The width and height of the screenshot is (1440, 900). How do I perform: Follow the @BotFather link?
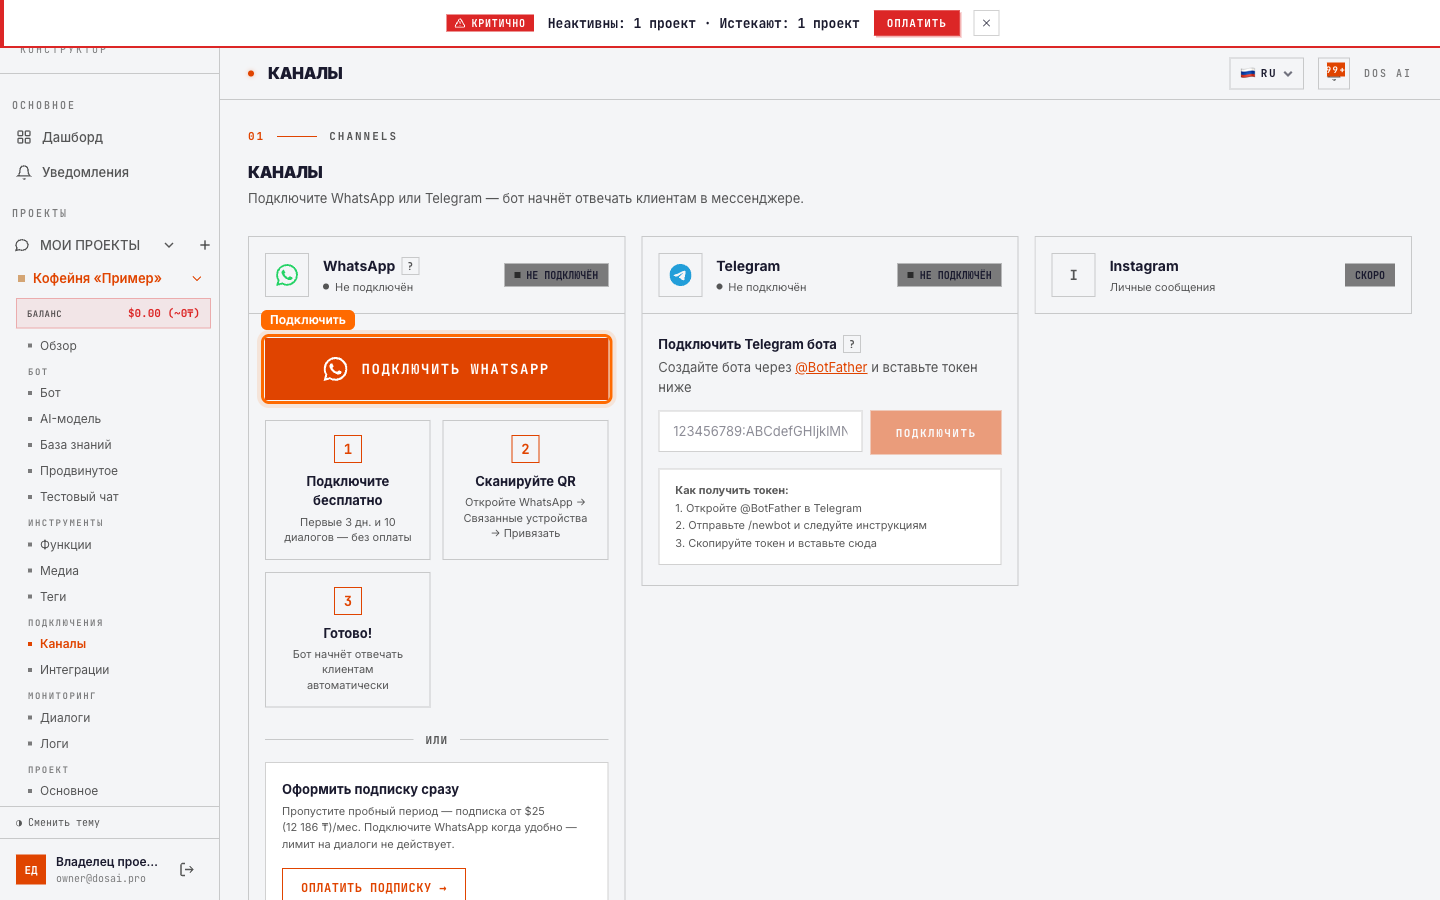pos(831,367)
